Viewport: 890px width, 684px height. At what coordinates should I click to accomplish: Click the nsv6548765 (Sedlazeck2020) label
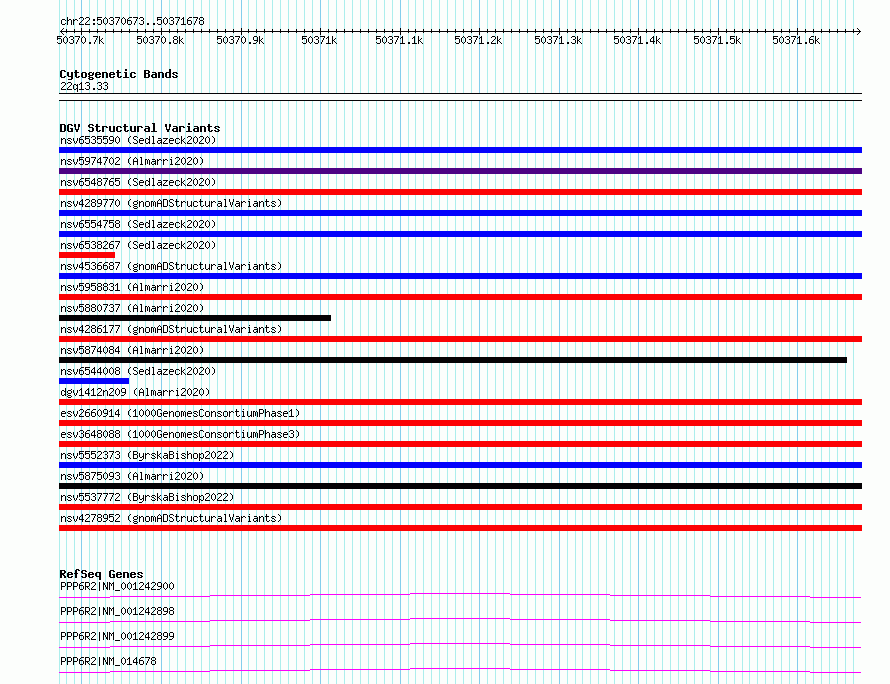[138, 182]
